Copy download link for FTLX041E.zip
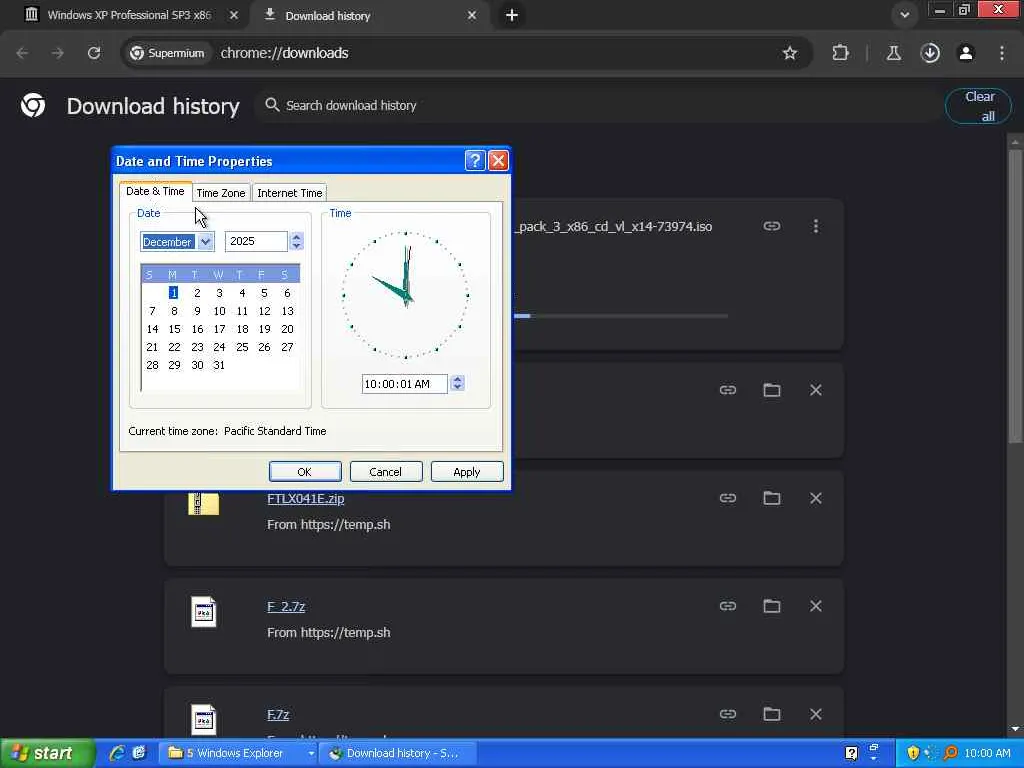This screenshot has height=768, width=1024. [x=728, y=498]
